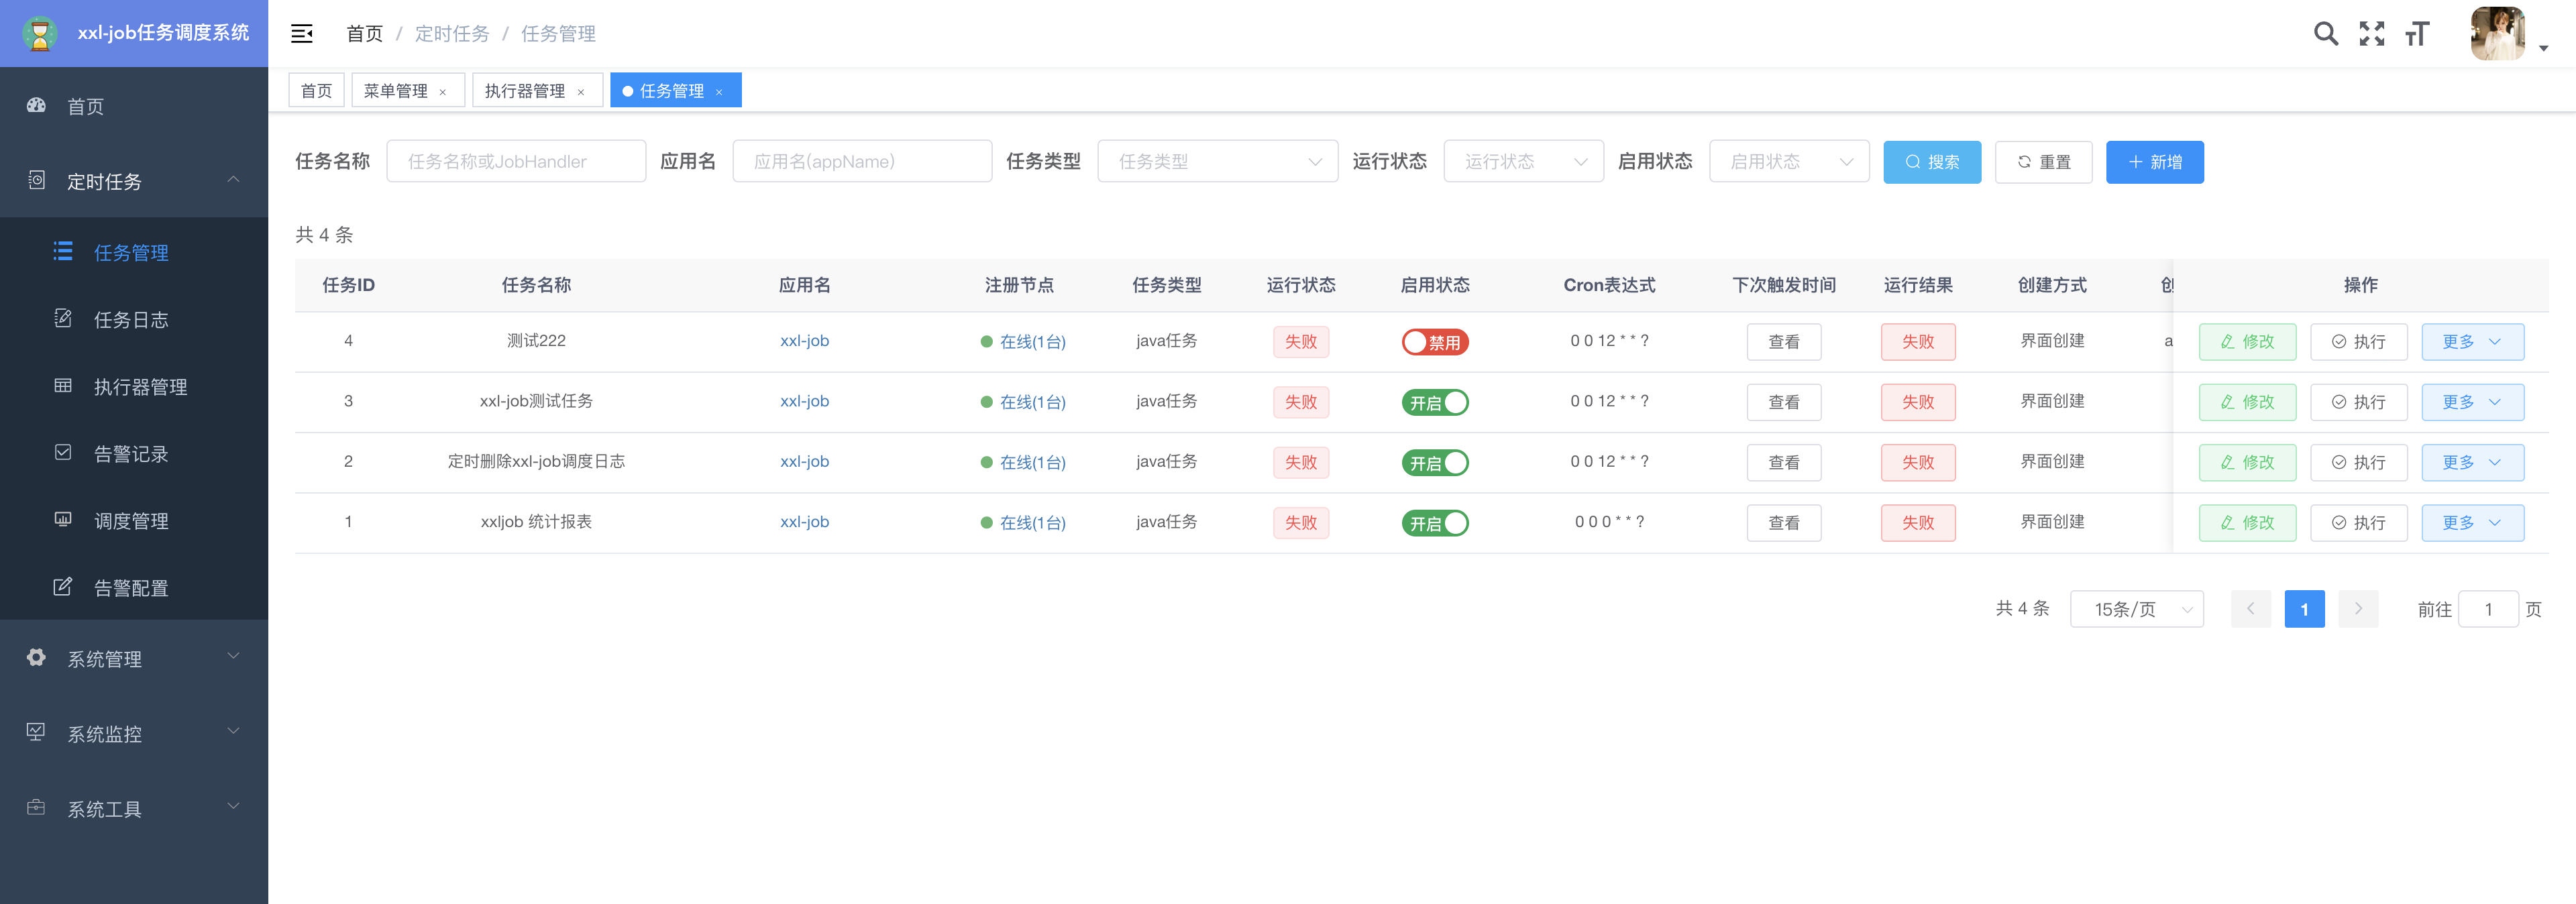Open 告警配置 in the sidebar
2576x904 pixels.
tap(131, 588)
